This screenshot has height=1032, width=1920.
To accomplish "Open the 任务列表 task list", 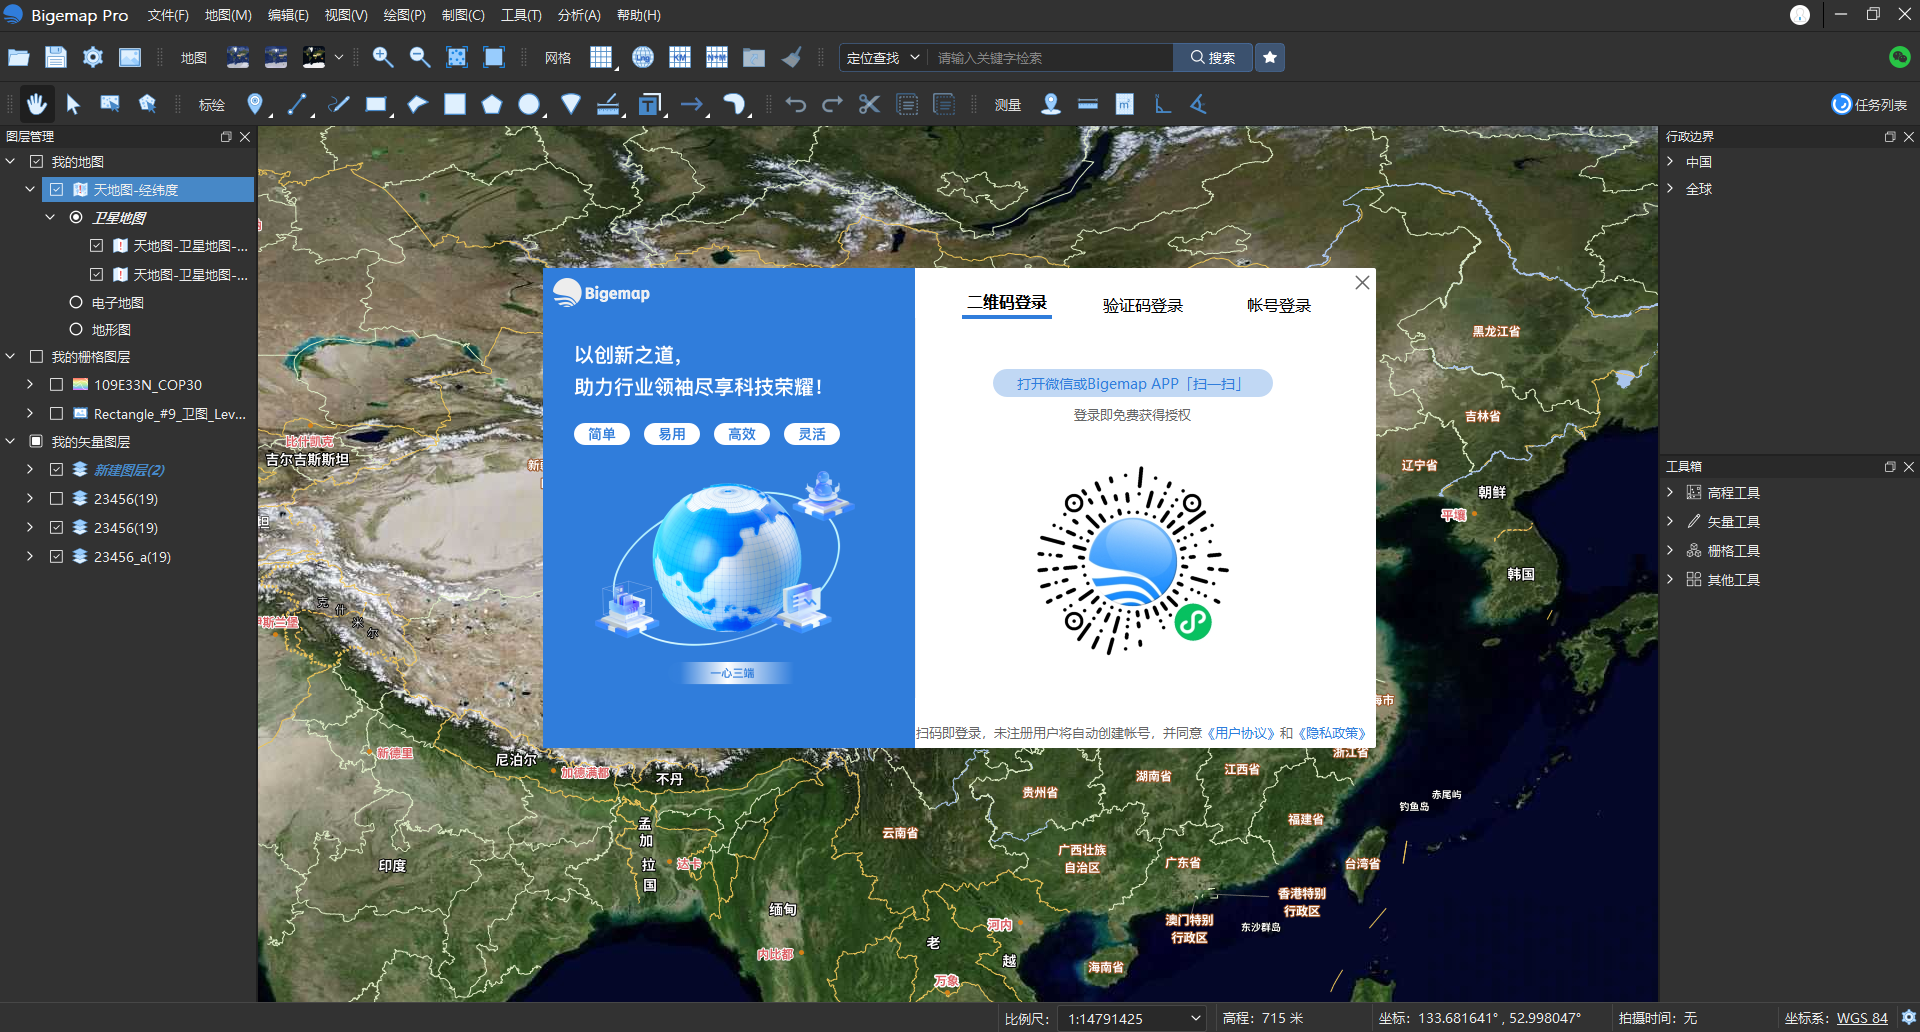I will pyautogui.click(x=1869, y=104).
